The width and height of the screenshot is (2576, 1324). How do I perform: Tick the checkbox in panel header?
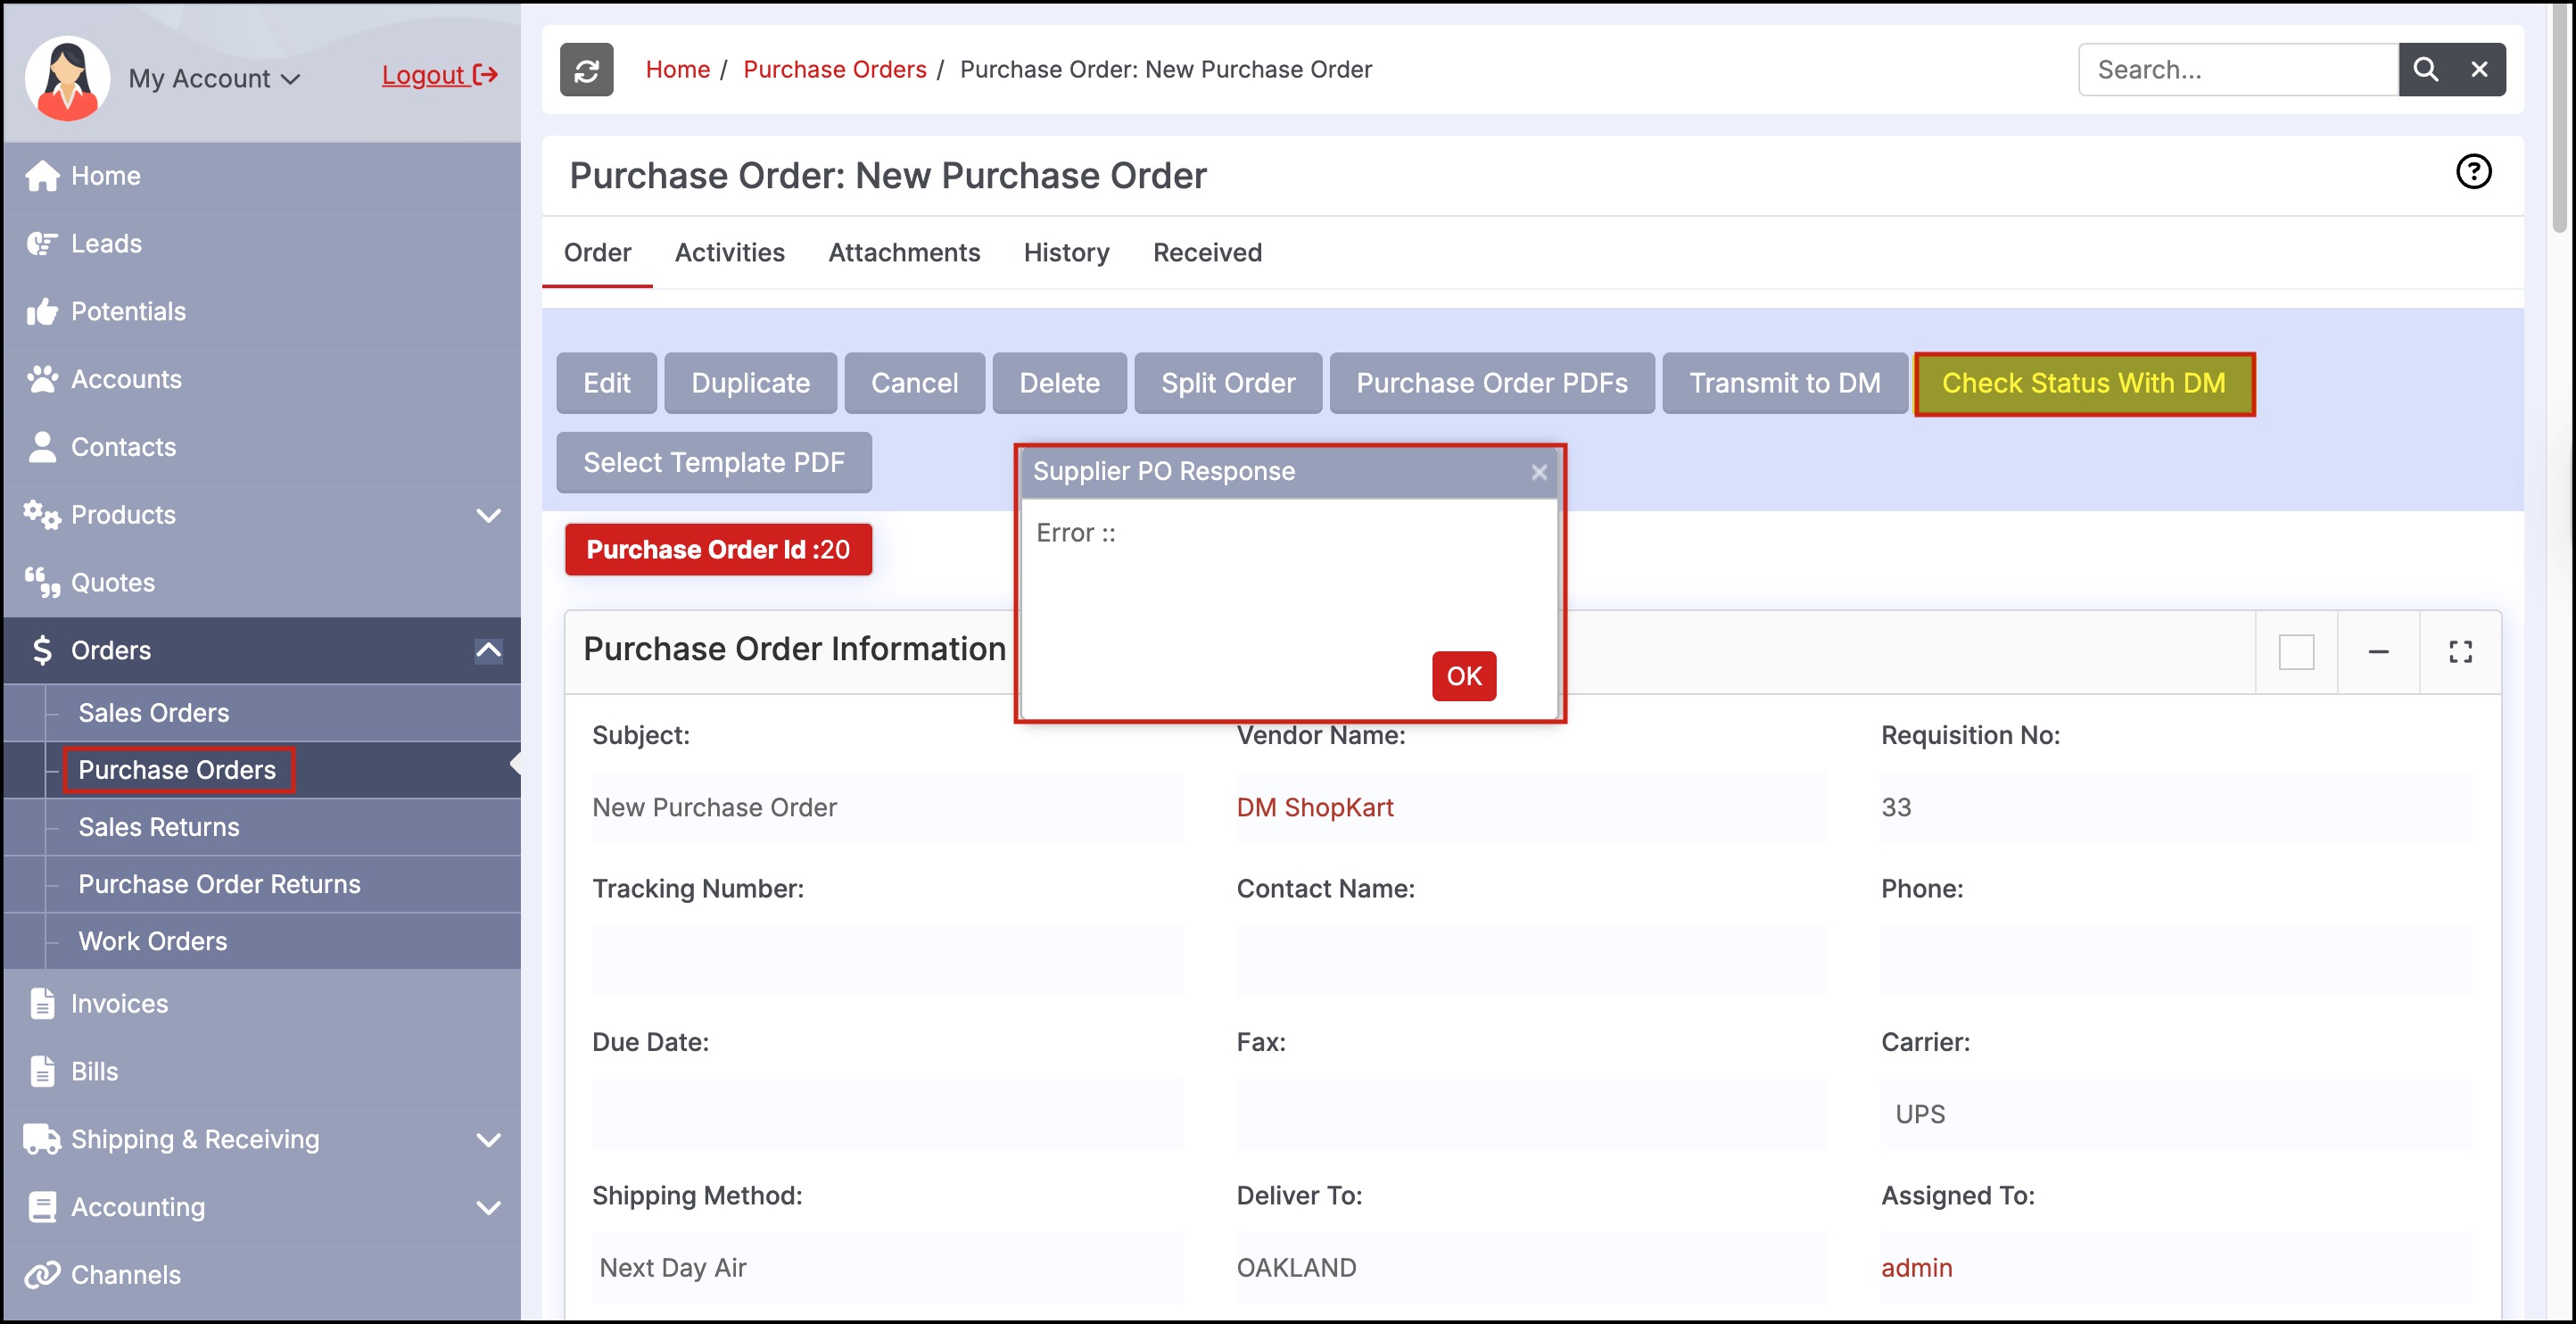(2296, 652)
